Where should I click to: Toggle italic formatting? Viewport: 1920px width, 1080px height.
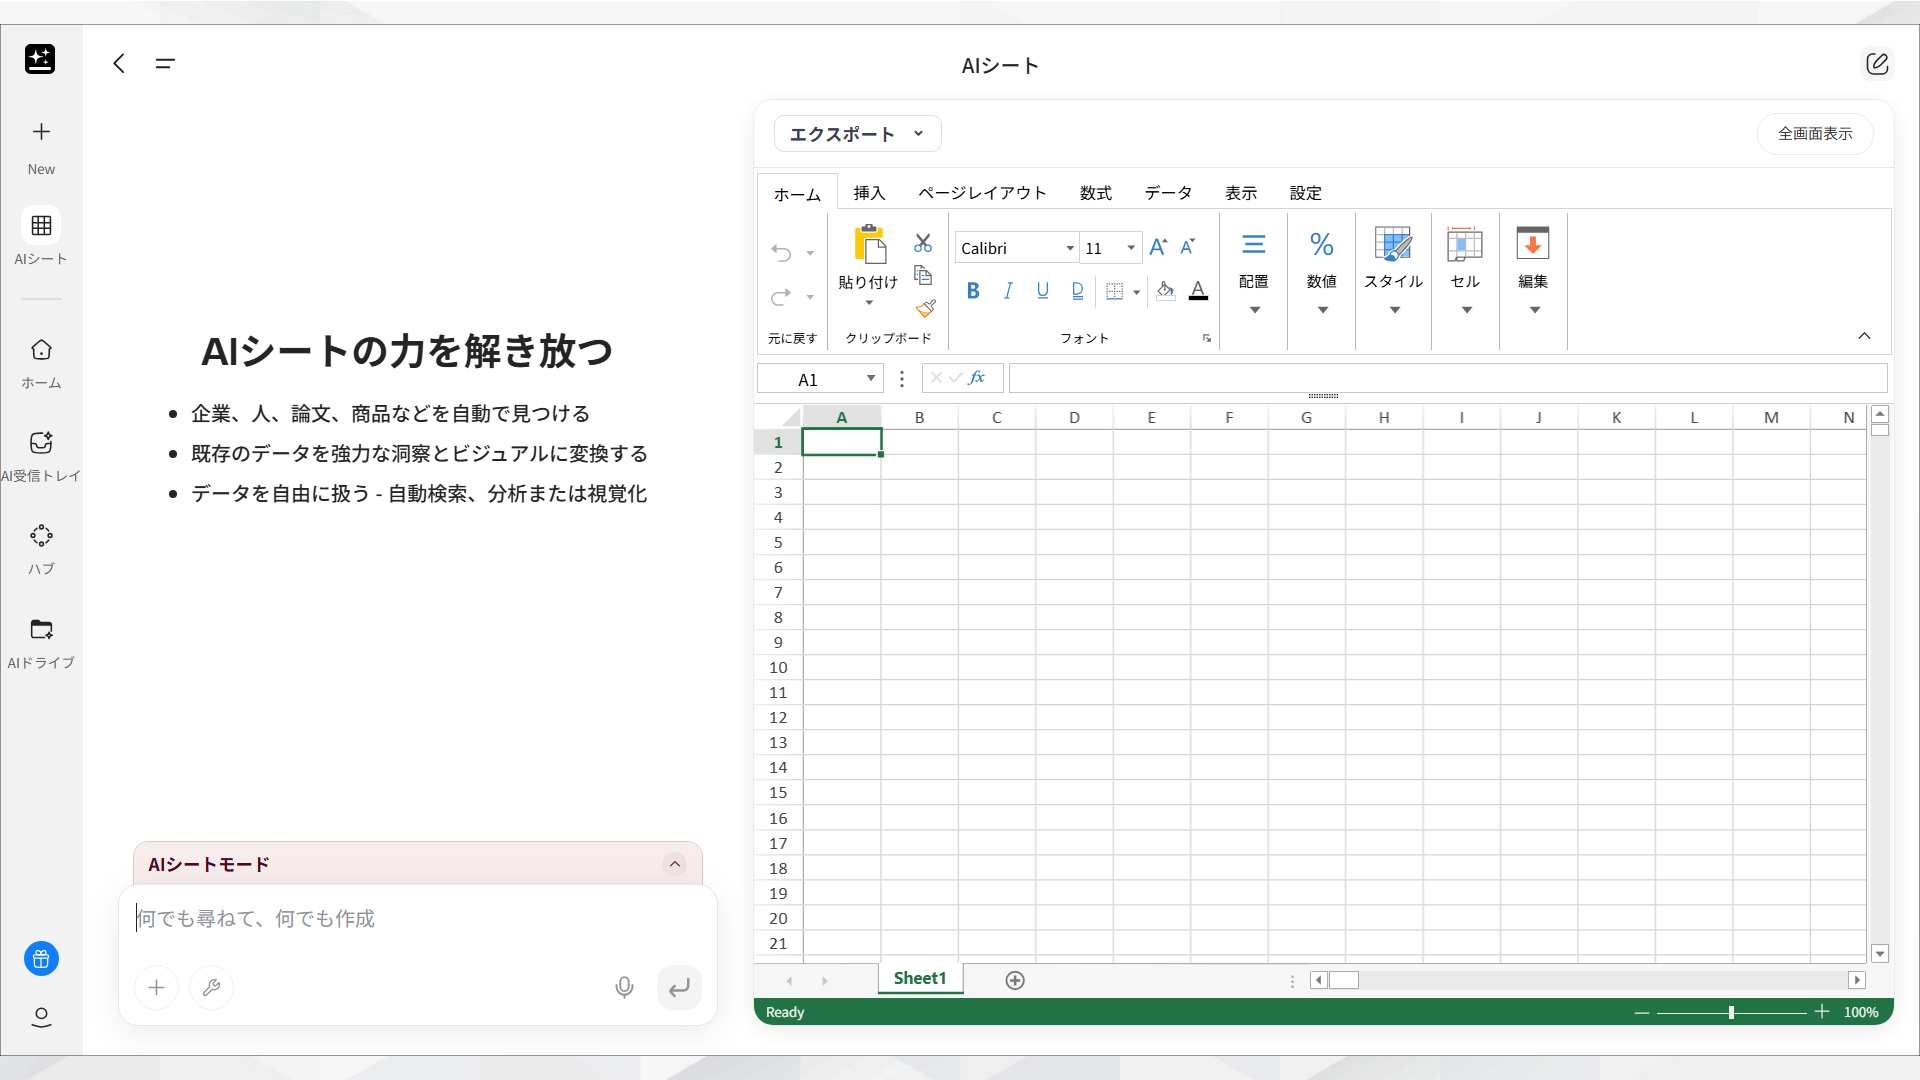point(1008,291)
